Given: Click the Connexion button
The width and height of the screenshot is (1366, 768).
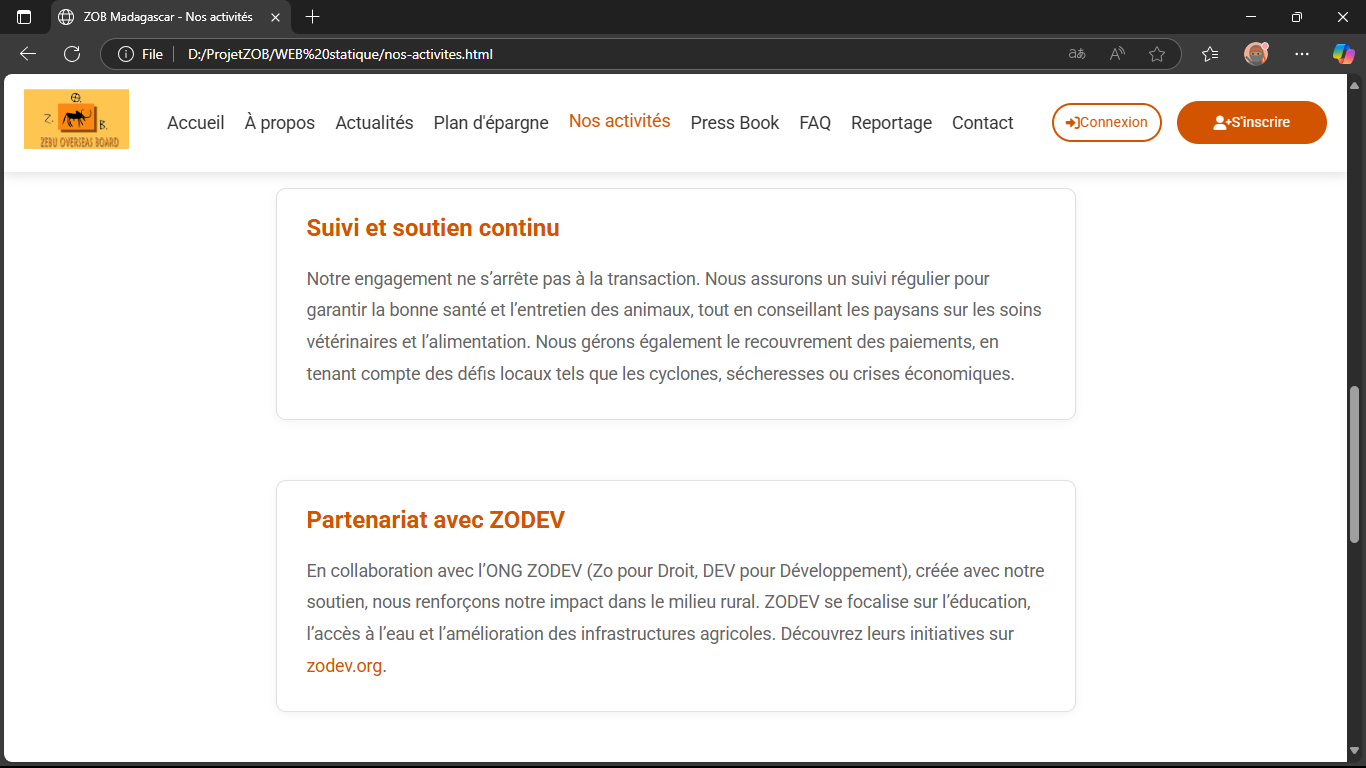Looking at the screenshot, I should (x=1107, y=122).
